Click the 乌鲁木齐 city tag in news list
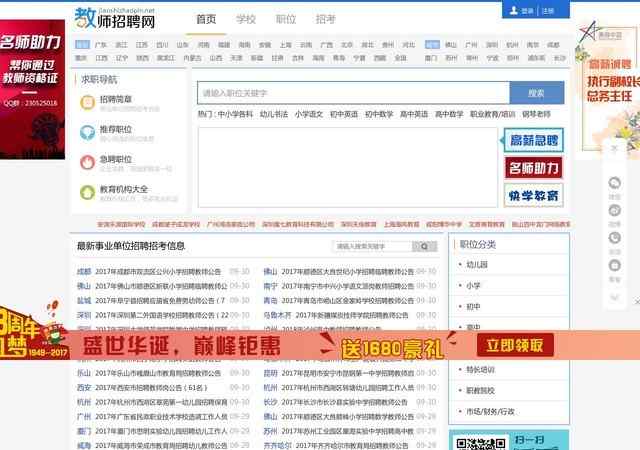This screenshot has width=640, height=450. point(278,315)
